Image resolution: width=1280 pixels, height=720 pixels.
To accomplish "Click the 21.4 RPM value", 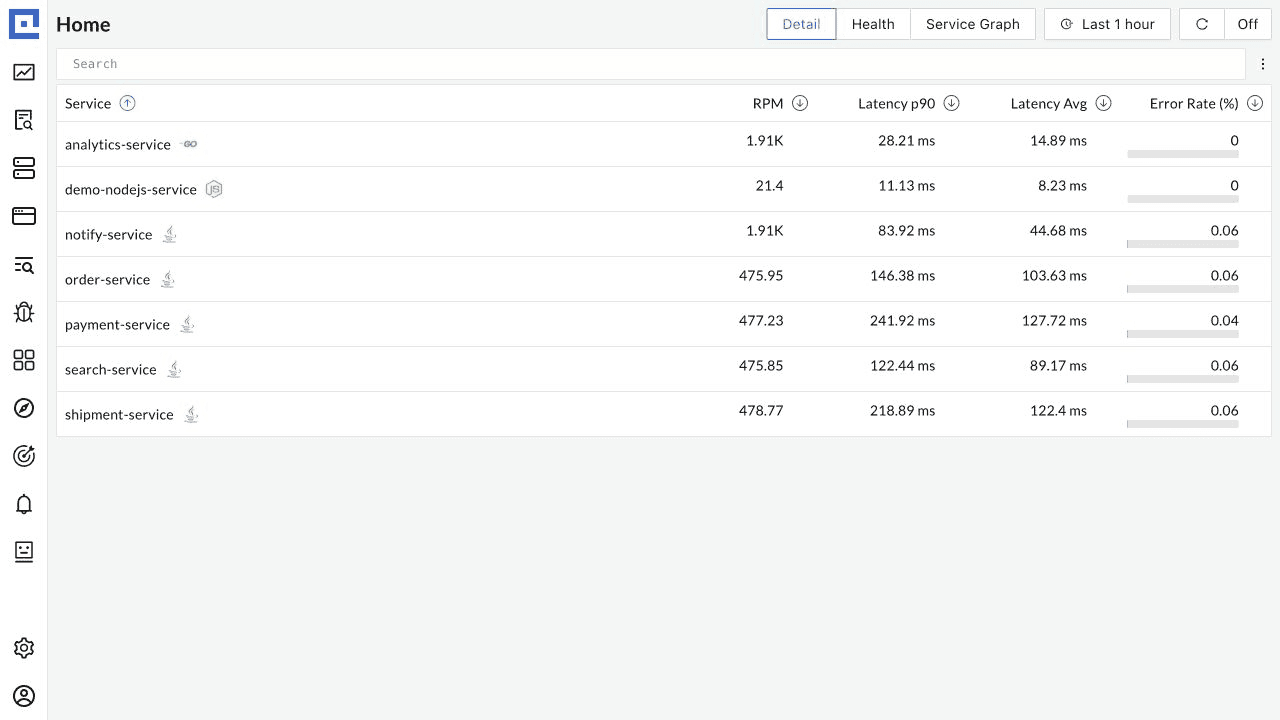I will point(769,185).
